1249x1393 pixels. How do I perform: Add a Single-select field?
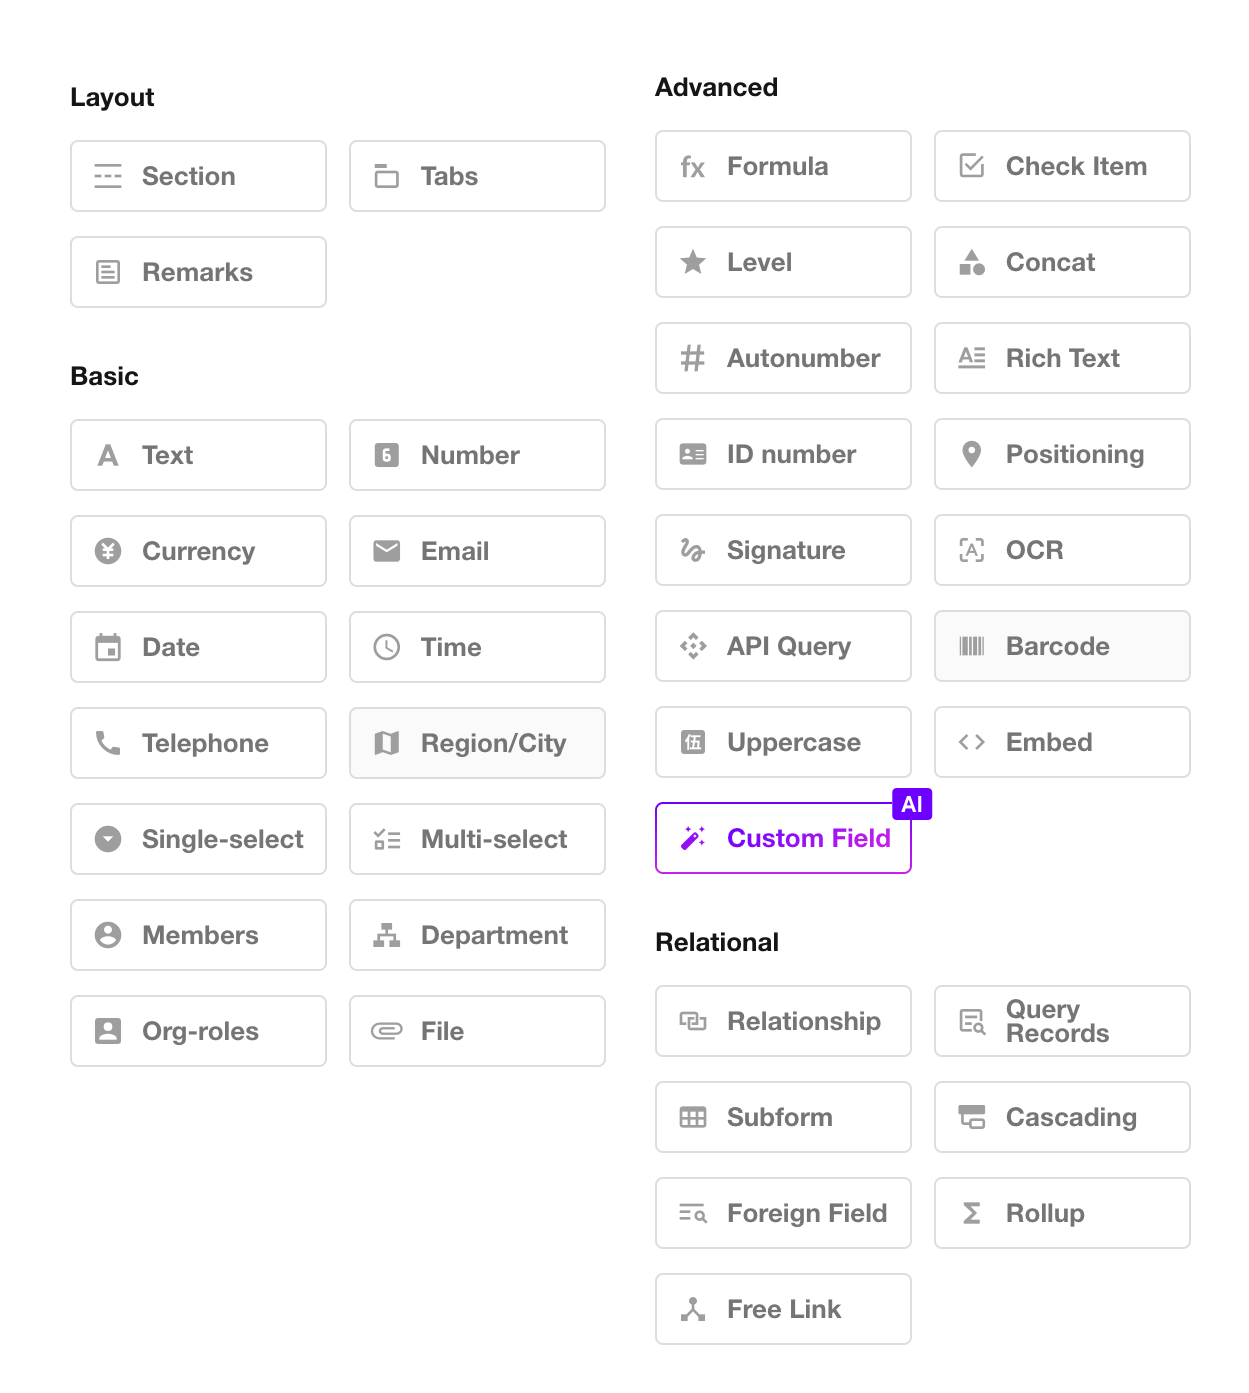198,839
